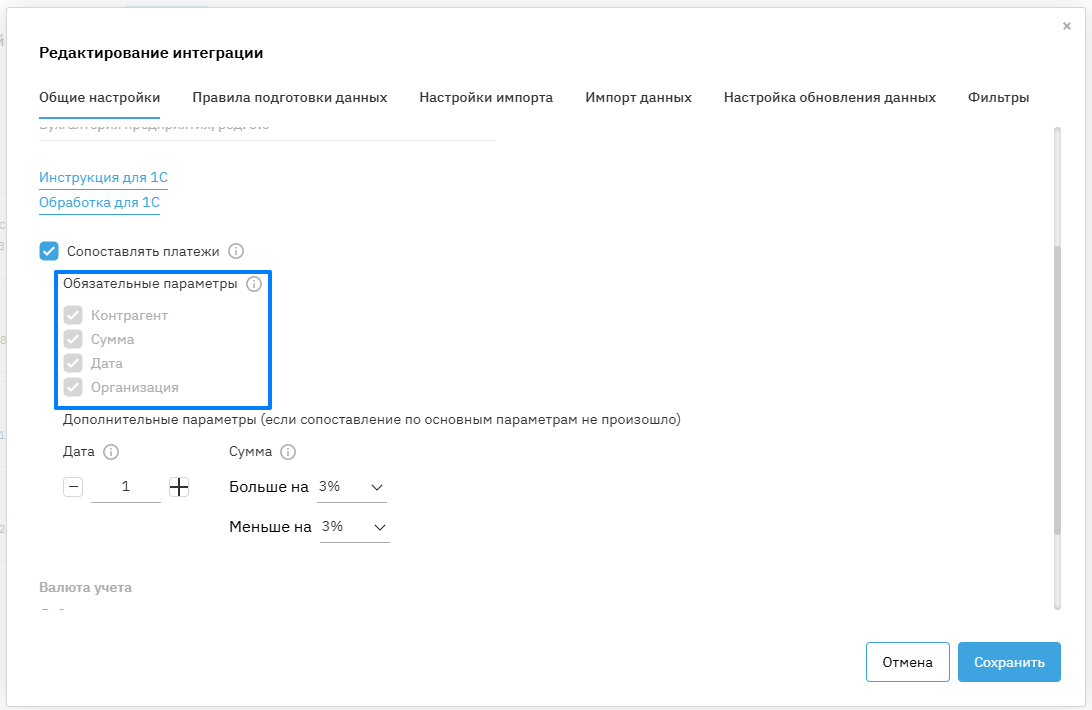Click info icon next to Сопоставлять платежи
Image resolution: width=1092 pixels, height=710 pixels.
pyautogui.click(x=236, y=252)
